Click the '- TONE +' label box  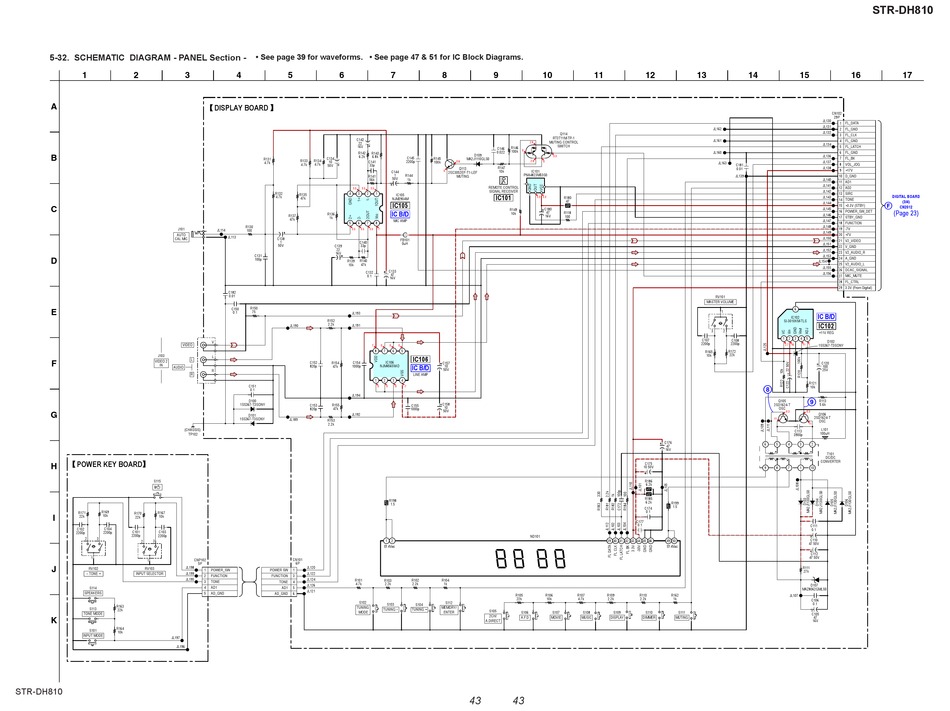point(93,573)
